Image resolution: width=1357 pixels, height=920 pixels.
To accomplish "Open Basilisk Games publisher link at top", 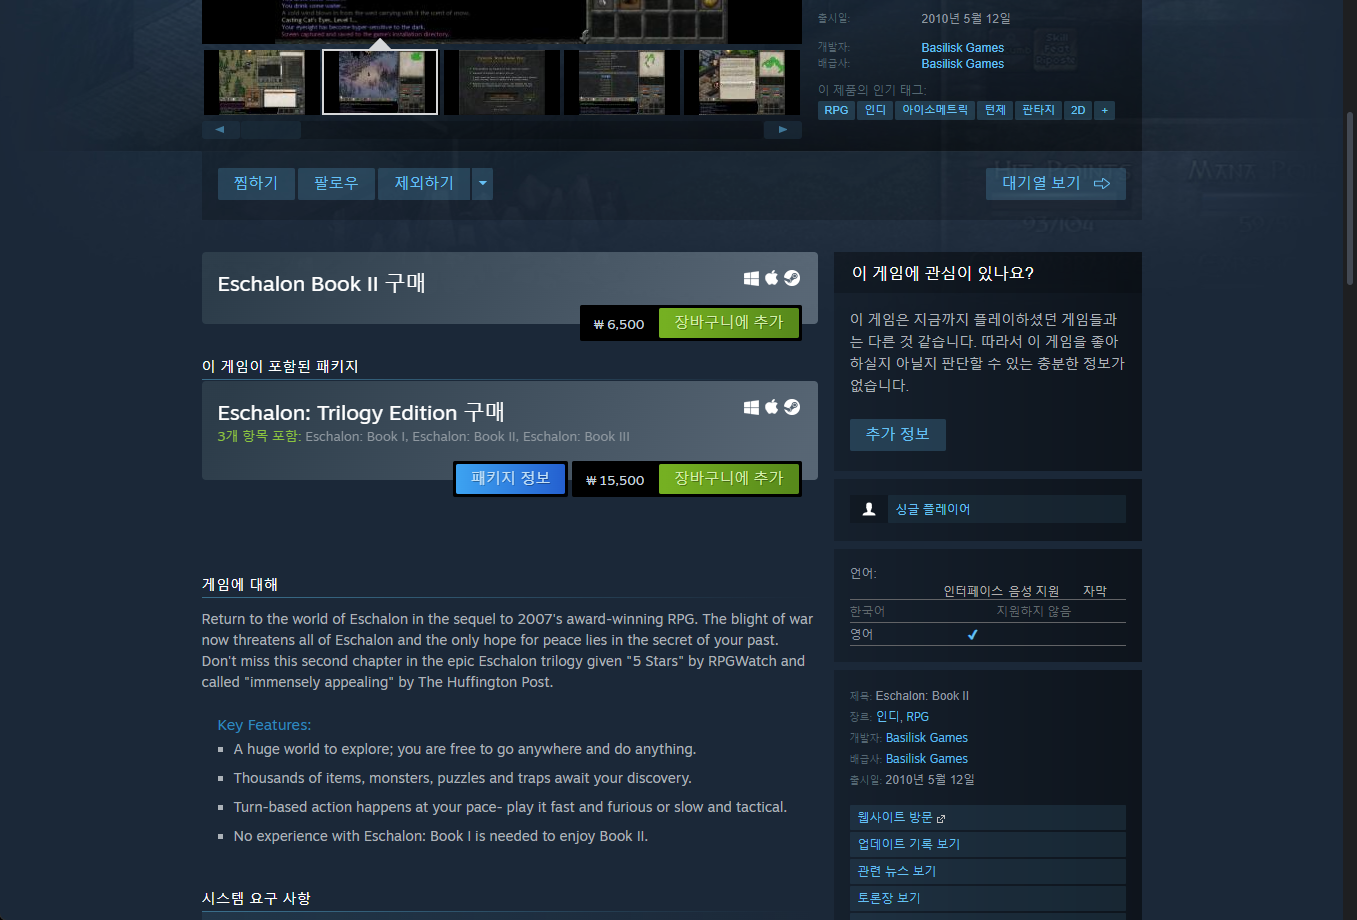I will pos(962,64).
